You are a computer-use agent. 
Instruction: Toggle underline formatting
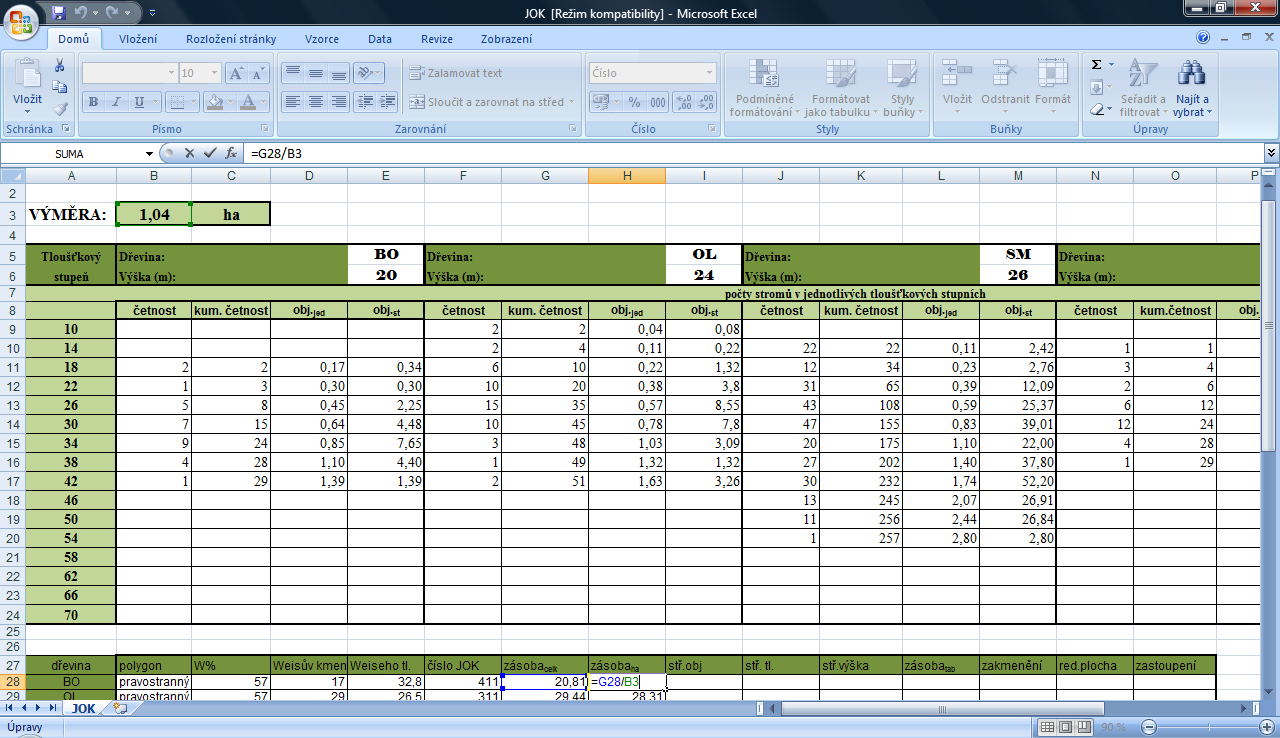pos(138,102)
